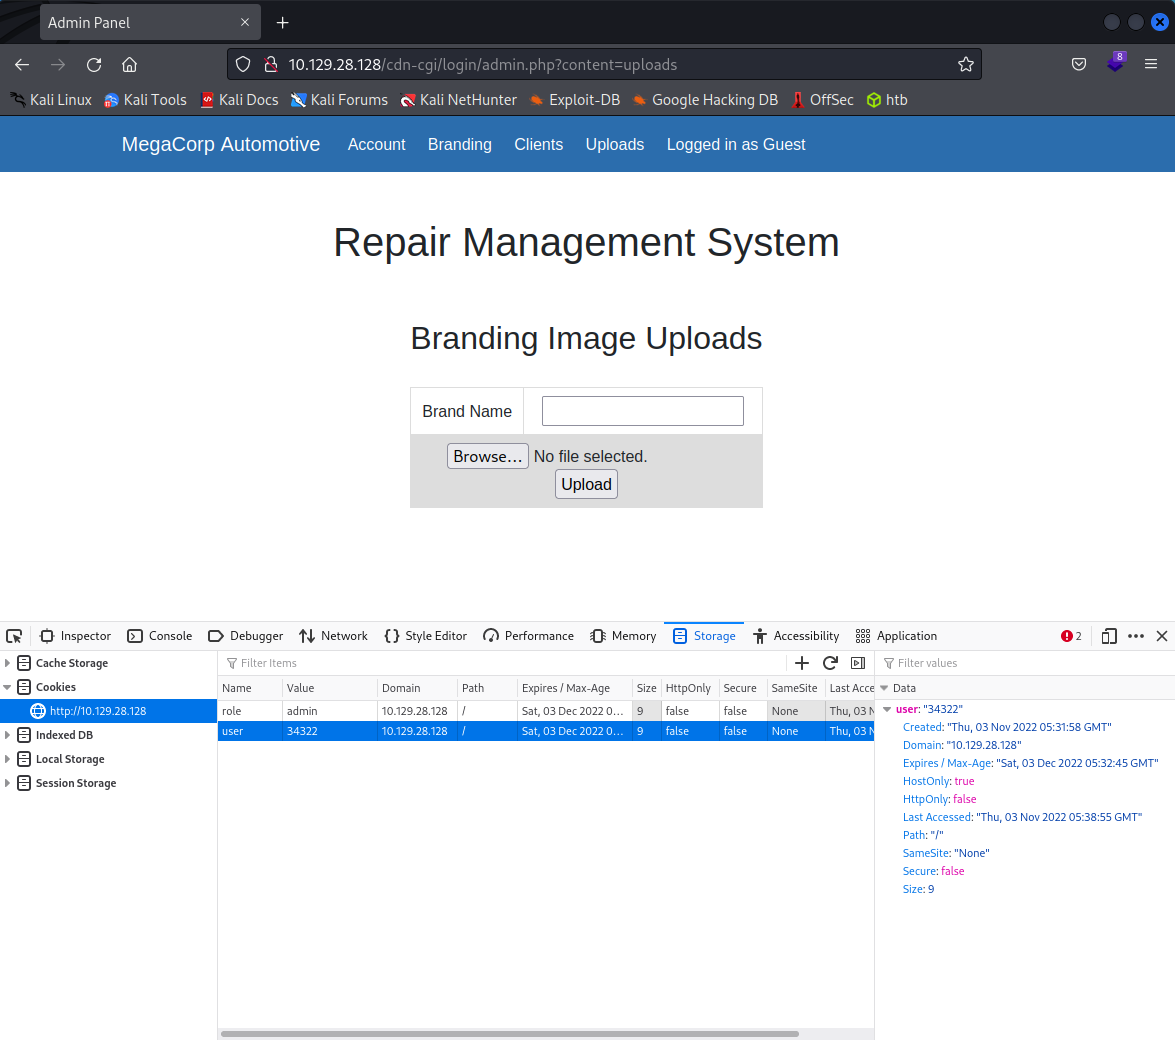Collapse the Cookies tree node
Viewport: 1175px width, 1040px height.
pos(8,687)
